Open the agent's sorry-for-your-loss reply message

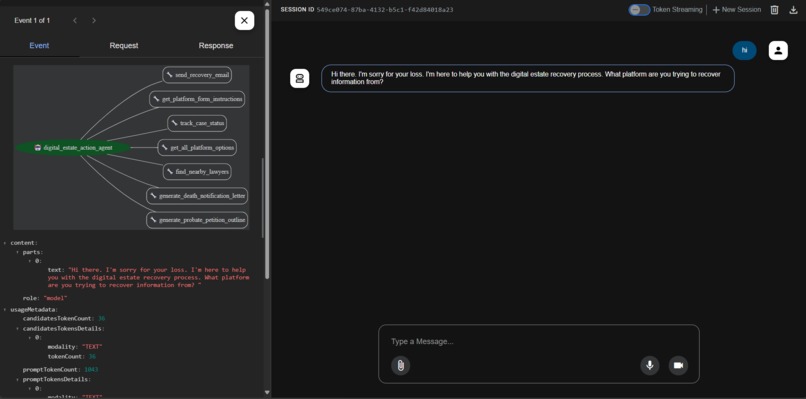point(528,78)
